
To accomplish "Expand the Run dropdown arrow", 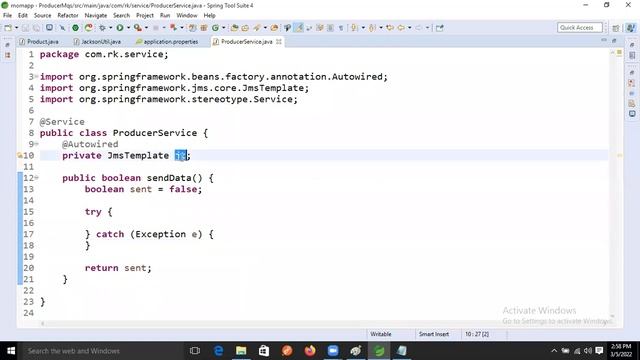I will (x=128, y=28).
